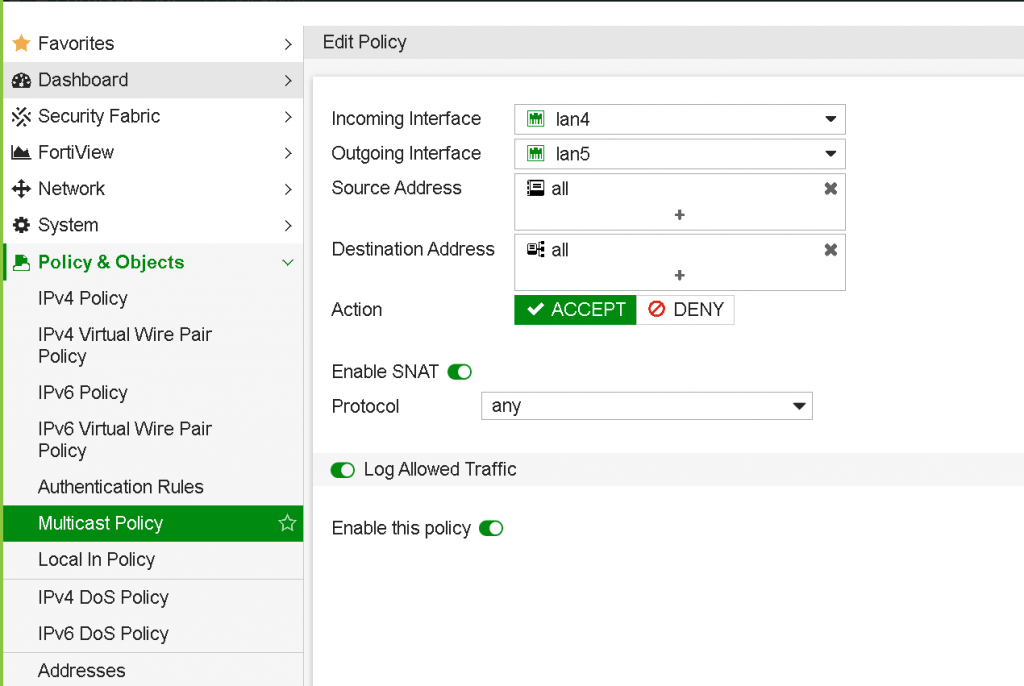Add a destination address with plus
The width and height of the screenshot is (1024, 686).
pos(679,275)
